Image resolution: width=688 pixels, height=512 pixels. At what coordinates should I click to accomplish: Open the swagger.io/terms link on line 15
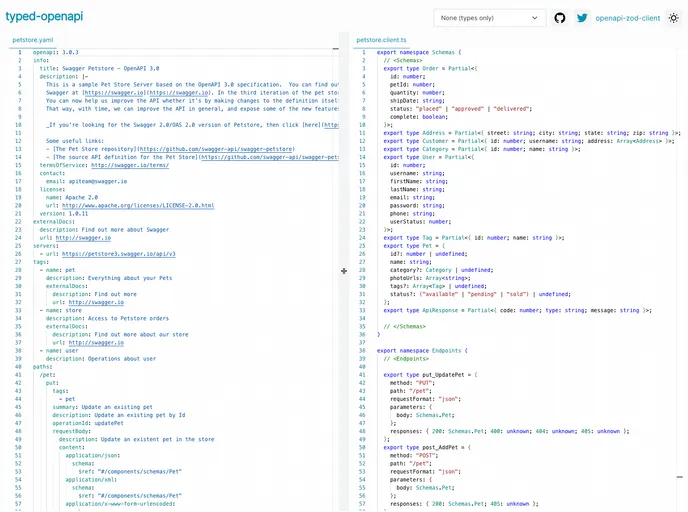pos(130,165)
